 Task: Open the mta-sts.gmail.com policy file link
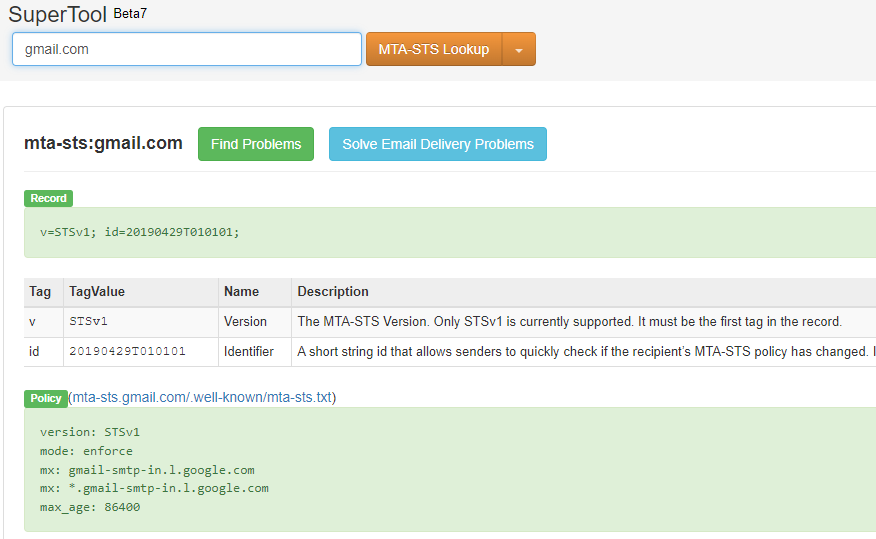202,397
